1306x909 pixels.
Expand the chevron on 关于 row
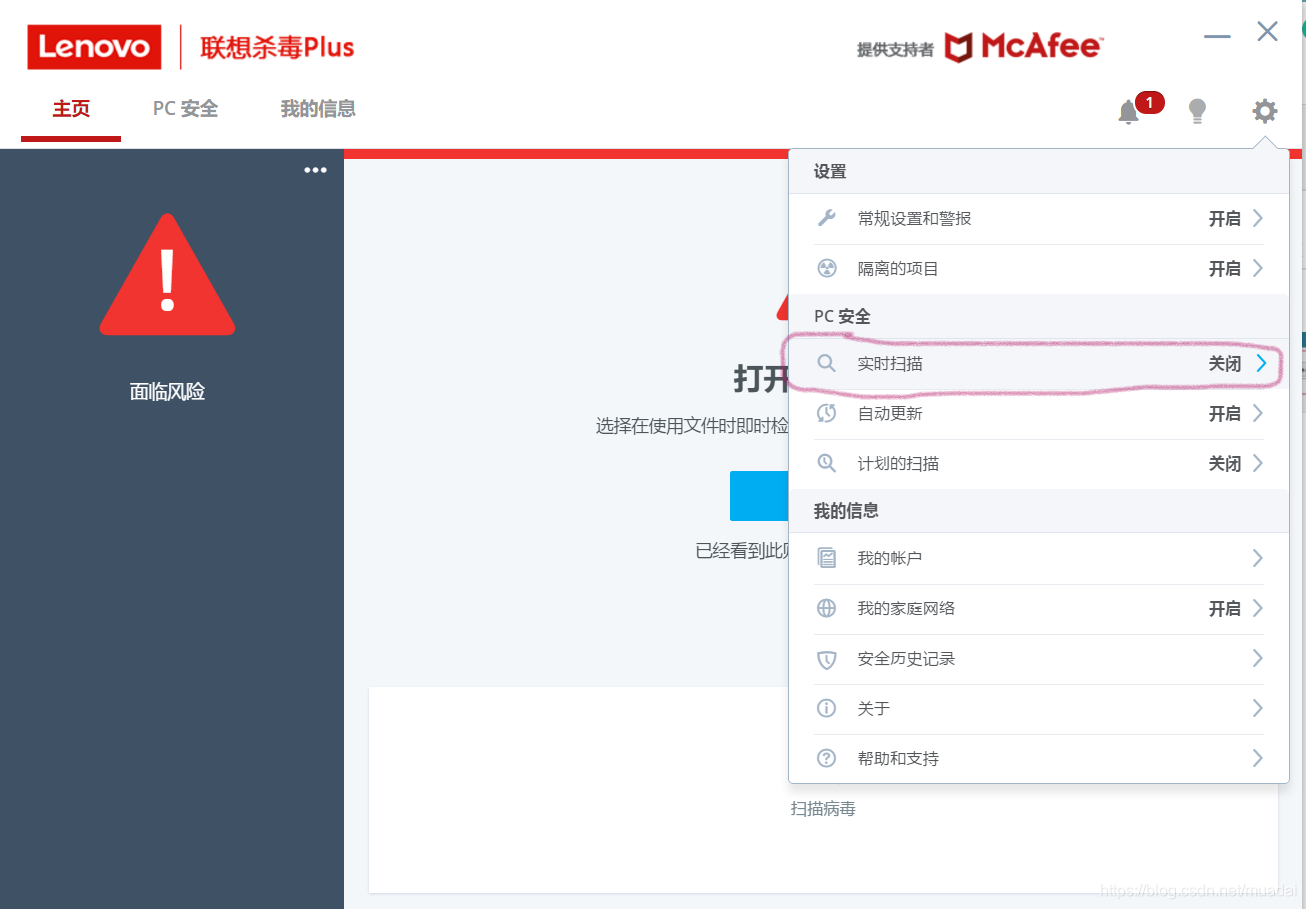point(1258,708)
